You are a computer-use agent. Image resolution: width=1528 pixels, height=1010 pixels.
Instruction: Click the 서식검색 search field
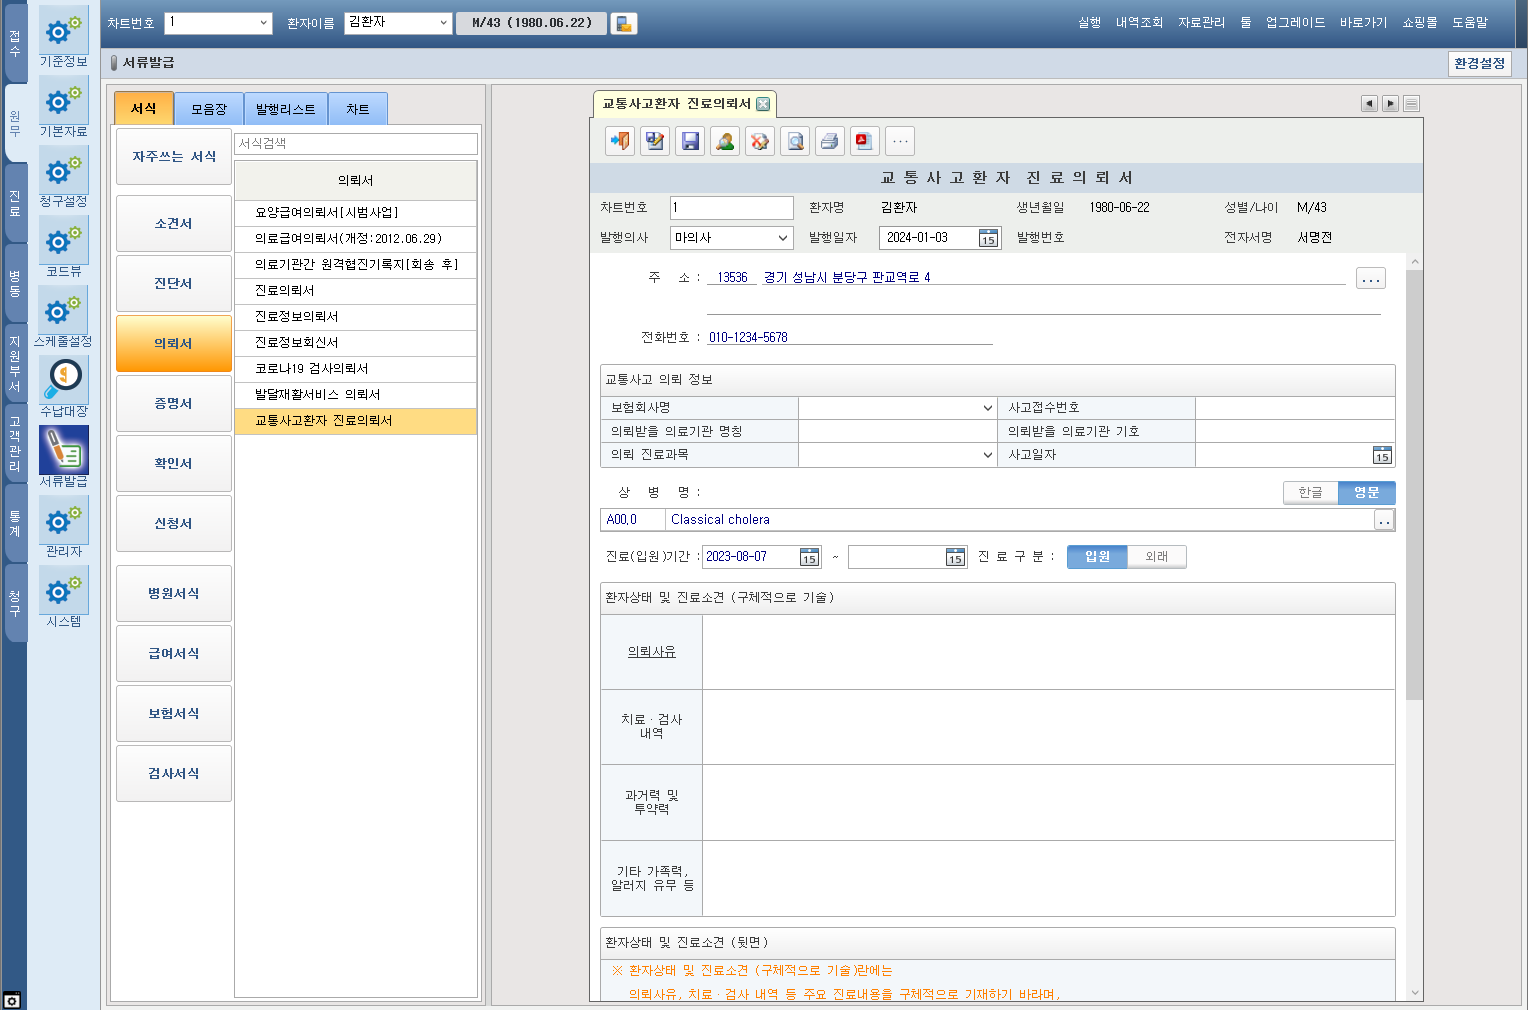[355, 143]
